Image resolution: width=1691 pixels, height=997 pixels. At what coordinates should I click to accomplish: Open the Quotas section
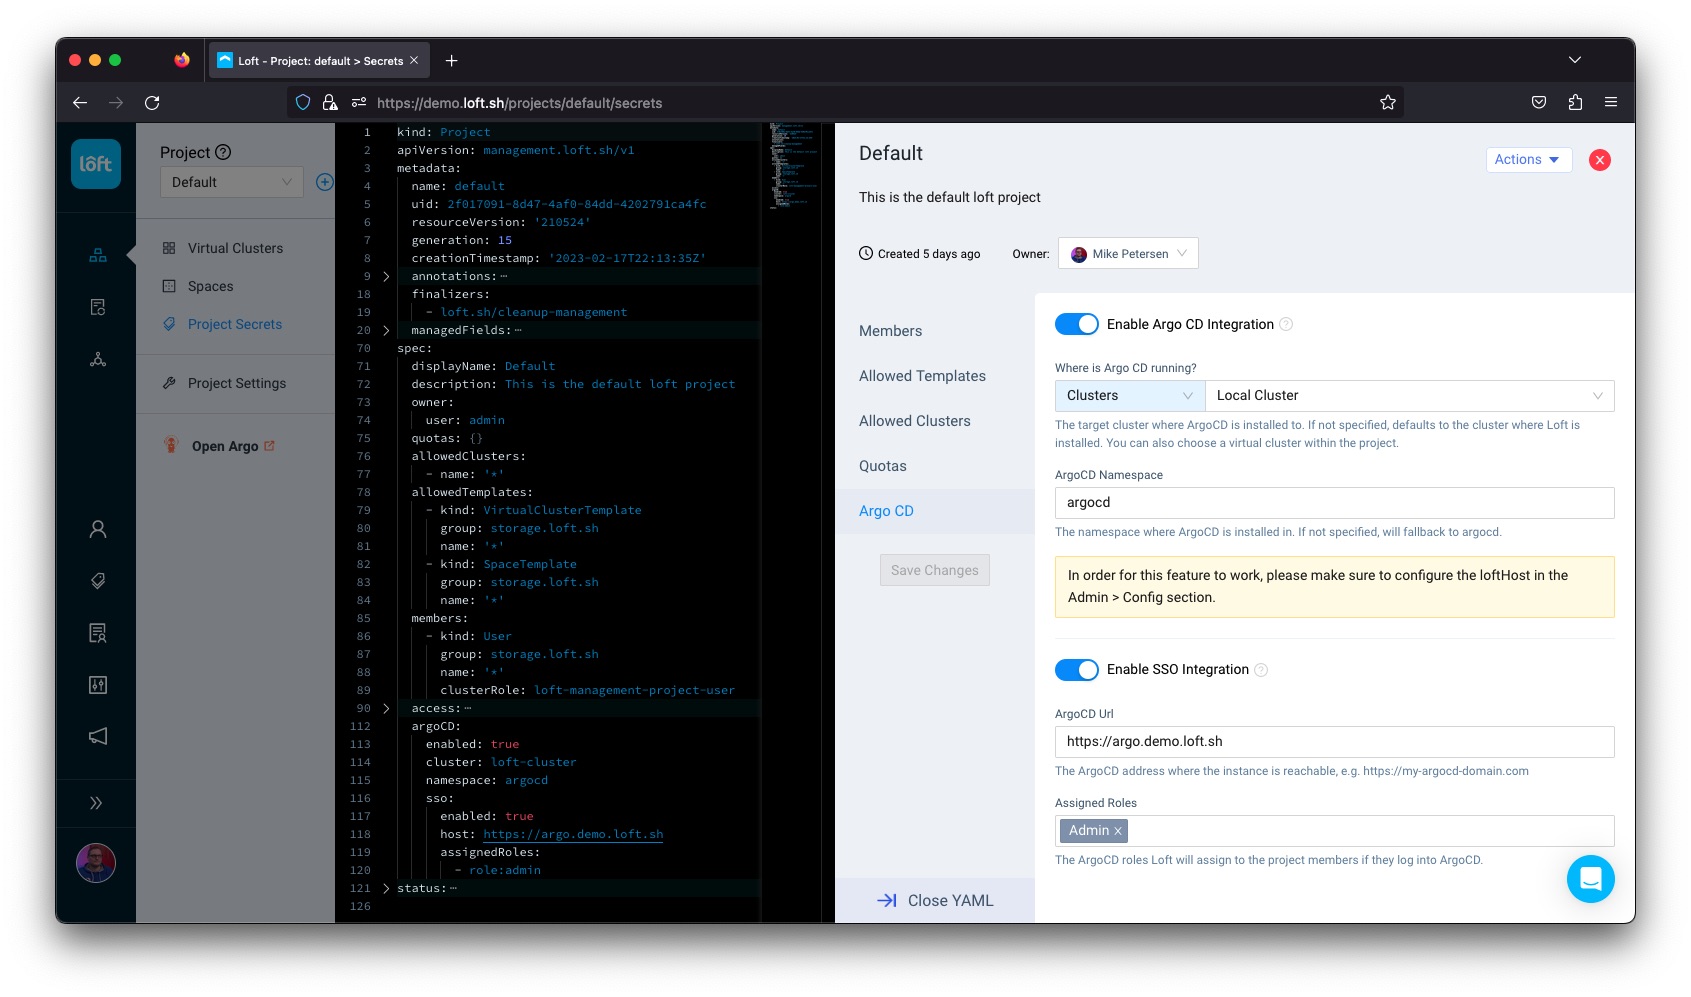882,466
